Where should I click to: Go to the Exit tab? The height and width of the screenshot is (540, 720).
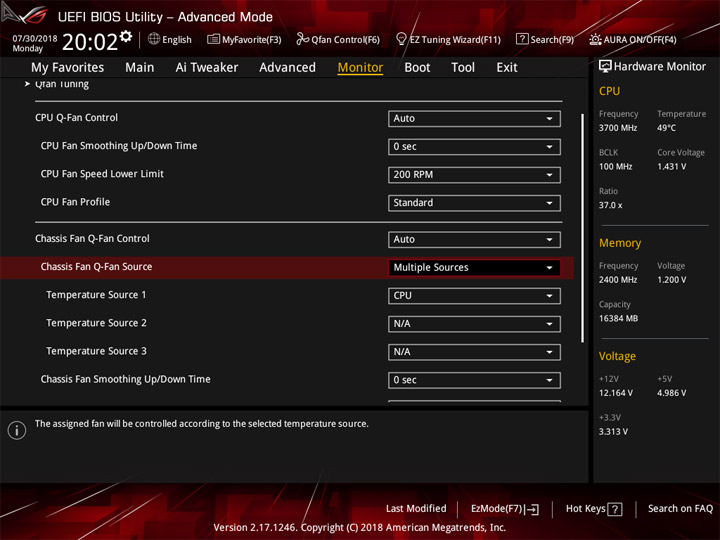(507, 68)
